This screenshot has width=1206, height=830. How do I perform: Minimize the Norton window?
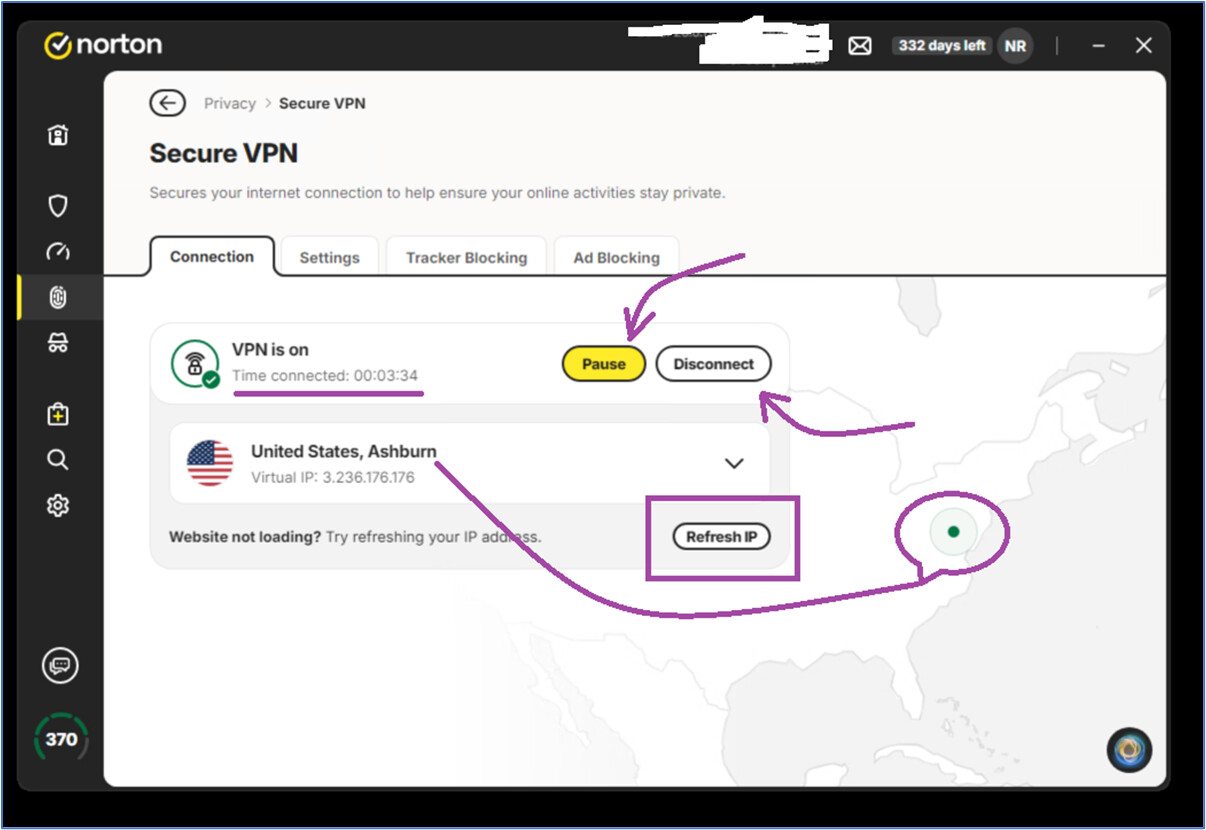pos(1099,46)
